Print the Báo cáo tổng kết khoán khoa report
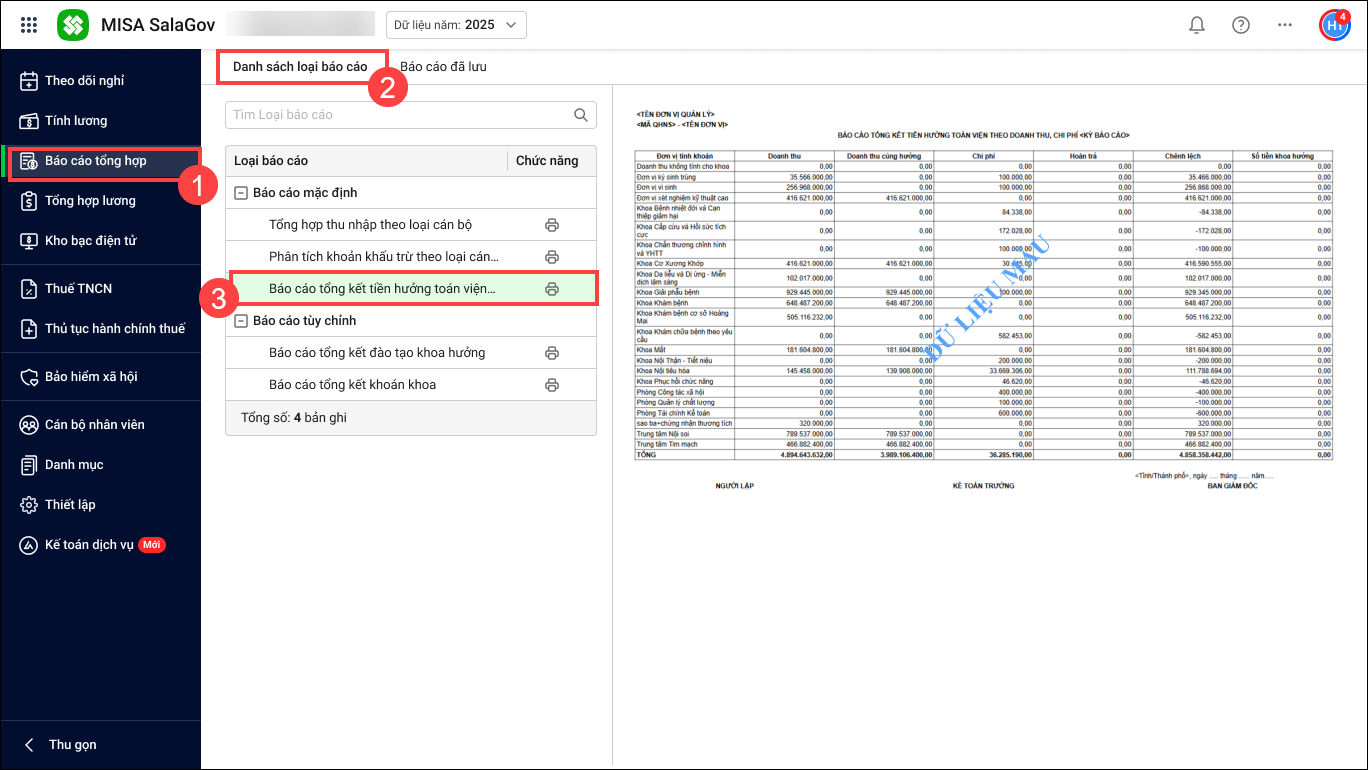This screenshot has height=770, width=1368. pos(551,385)
